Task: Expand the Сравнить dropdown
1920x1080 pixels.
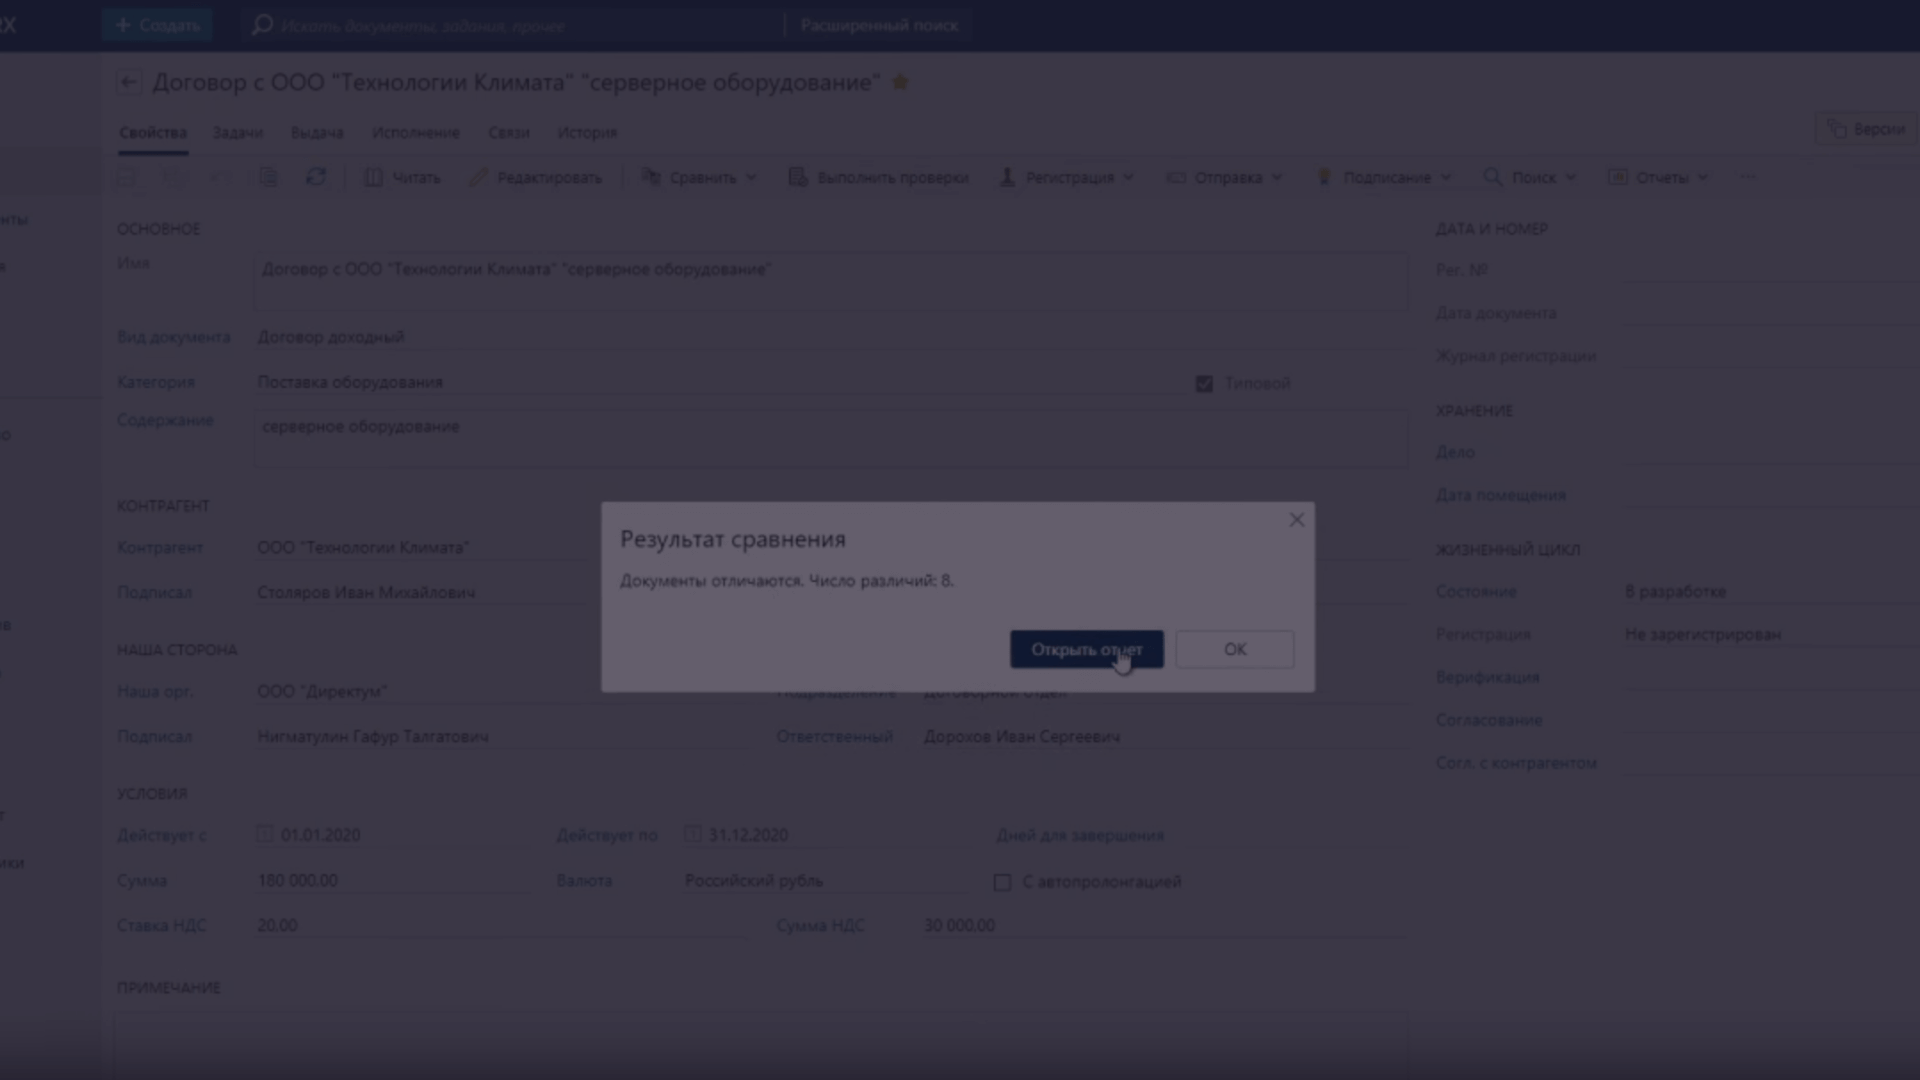Action: pos(751,177)
